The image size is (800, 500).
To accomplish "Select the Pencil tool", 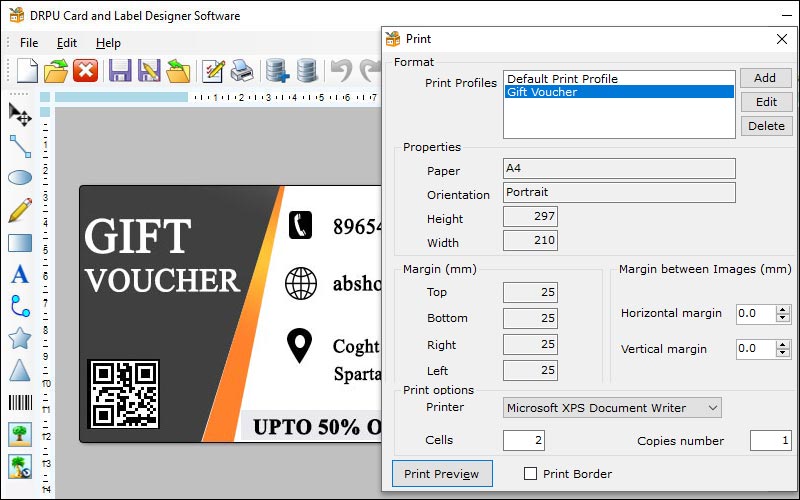I will pos(20,210).
